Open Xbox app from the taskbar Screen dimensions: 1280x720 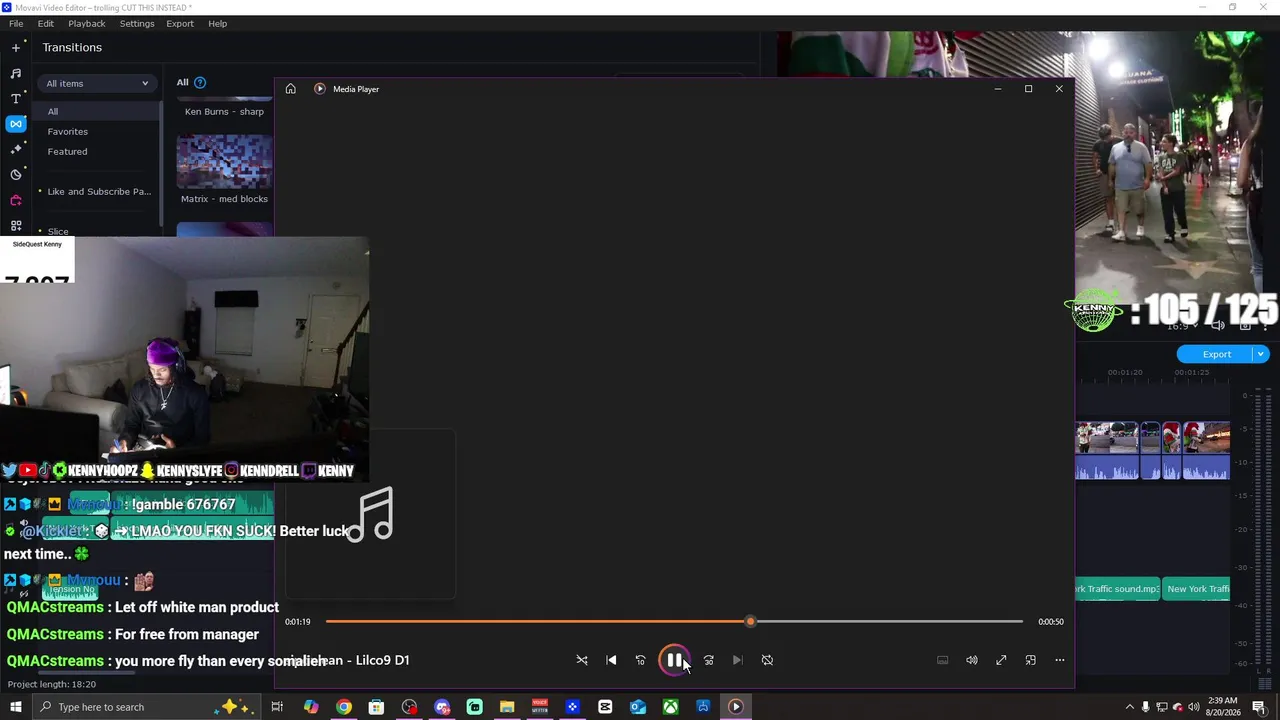coord(670,707)
